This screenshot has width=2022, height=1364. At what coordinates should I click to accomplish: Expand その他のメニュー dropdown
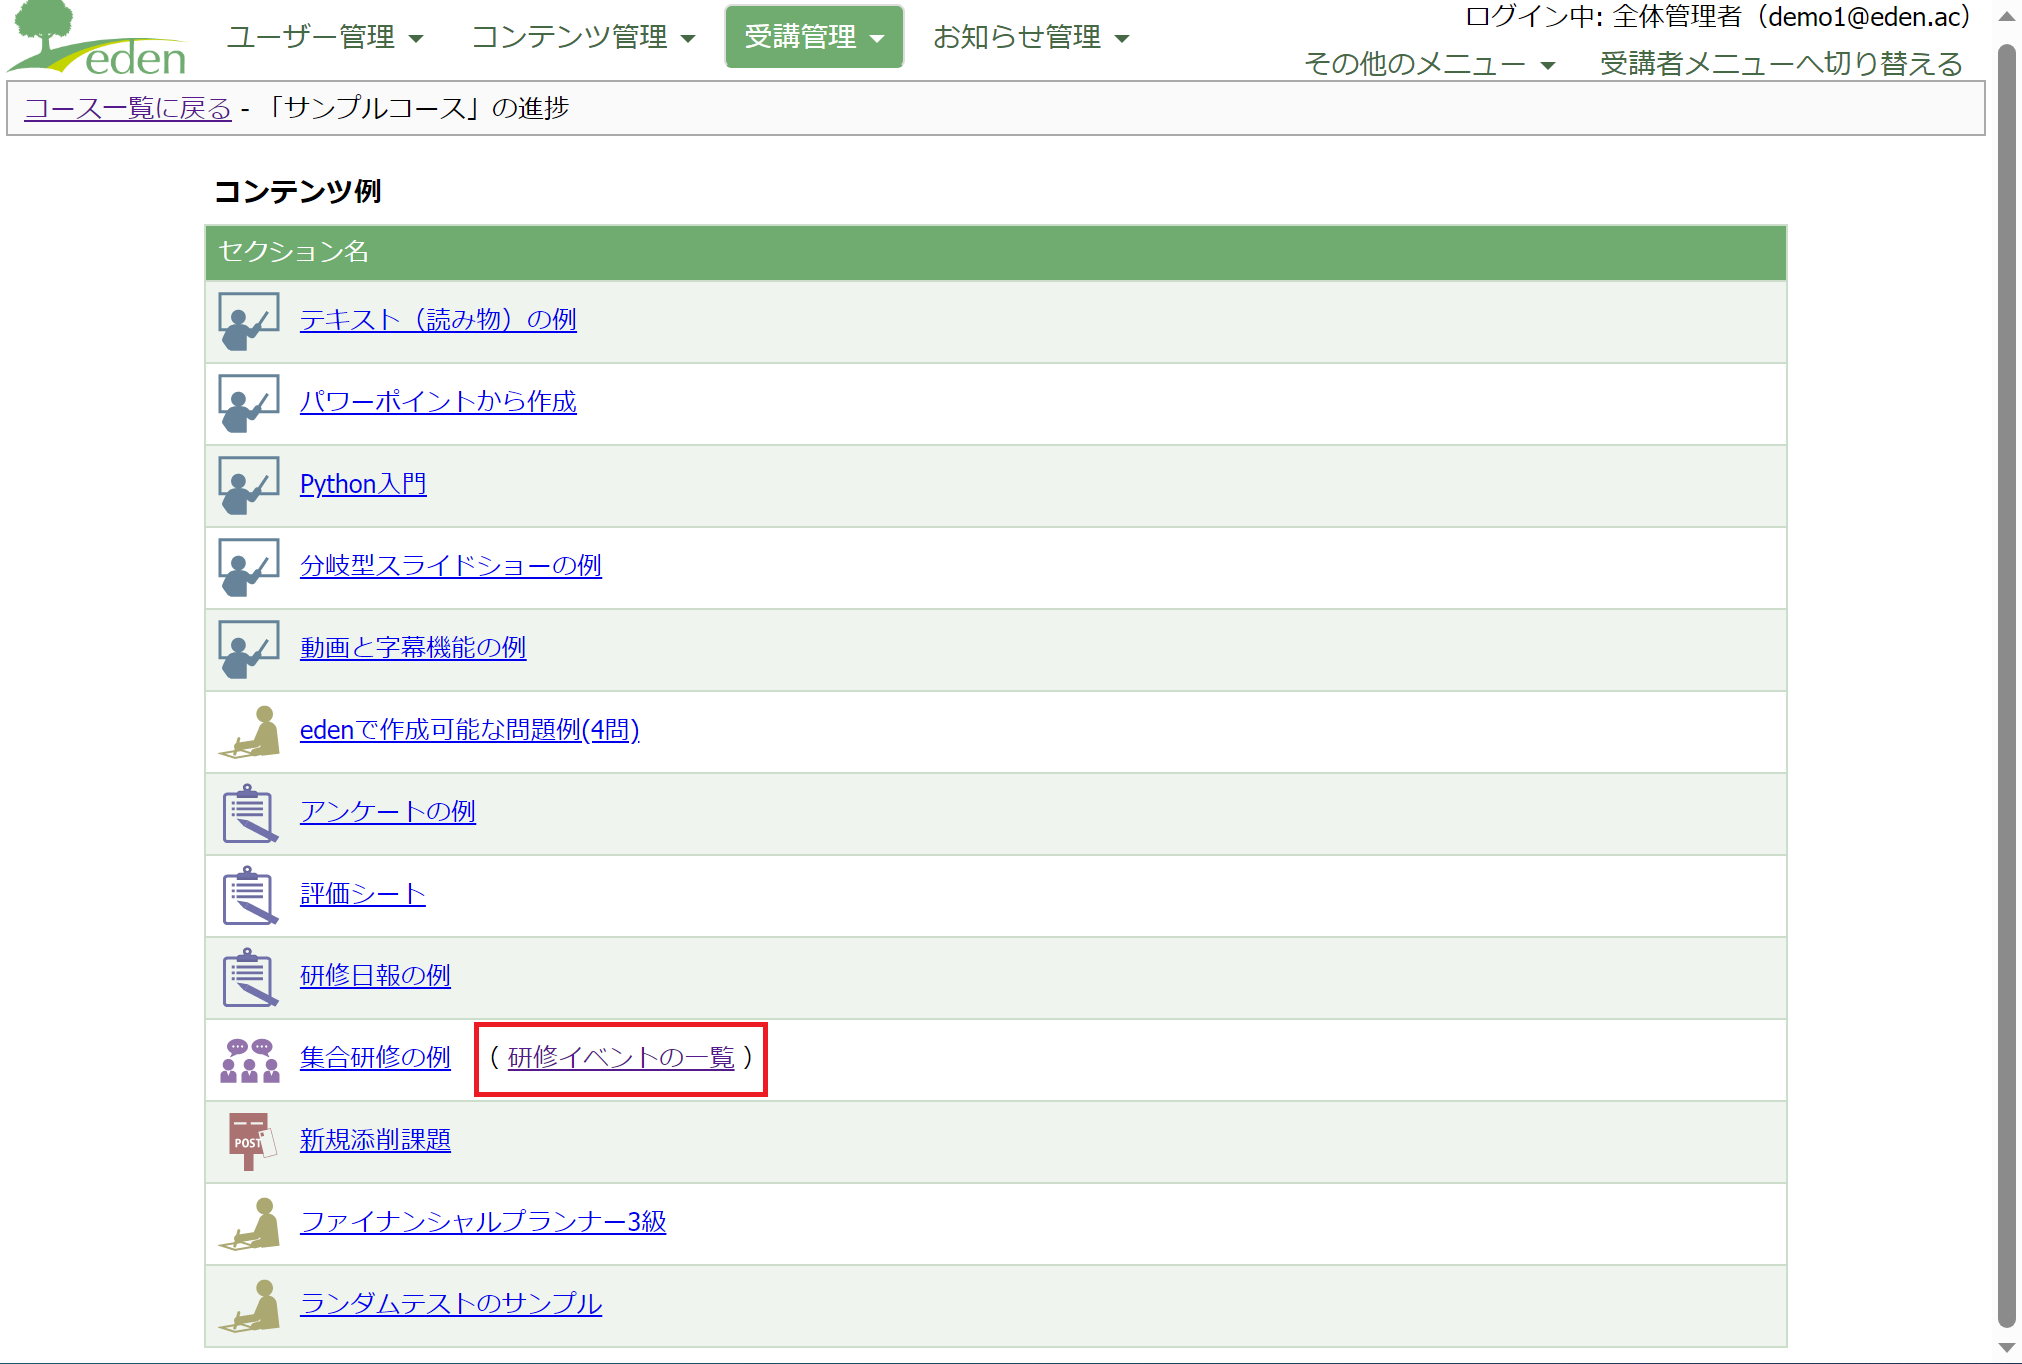[x=1429, y=64]
